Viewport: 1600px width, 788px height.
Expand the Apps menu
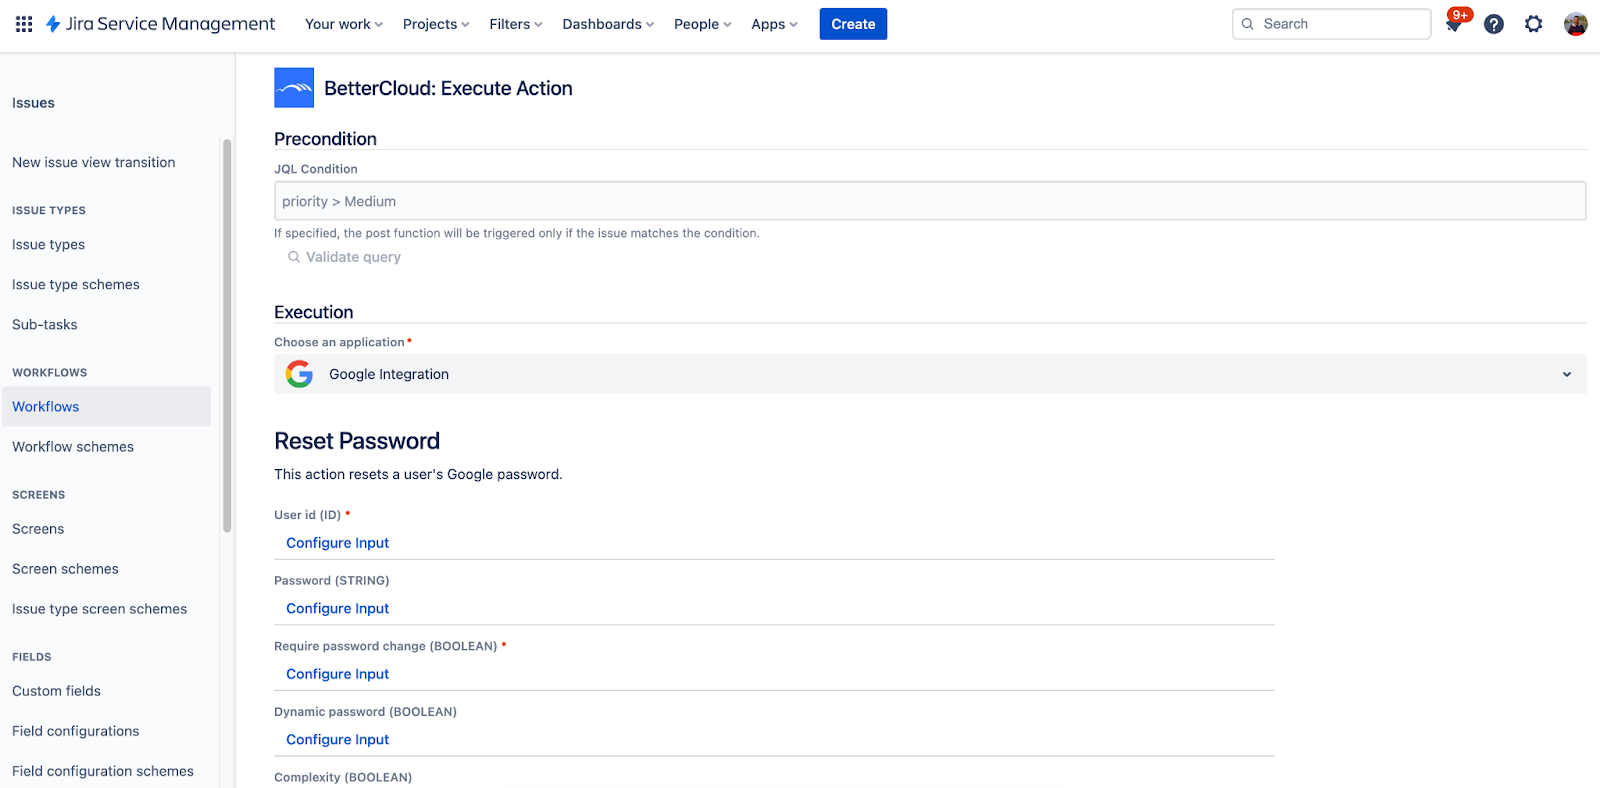click(x=775, y=24)
